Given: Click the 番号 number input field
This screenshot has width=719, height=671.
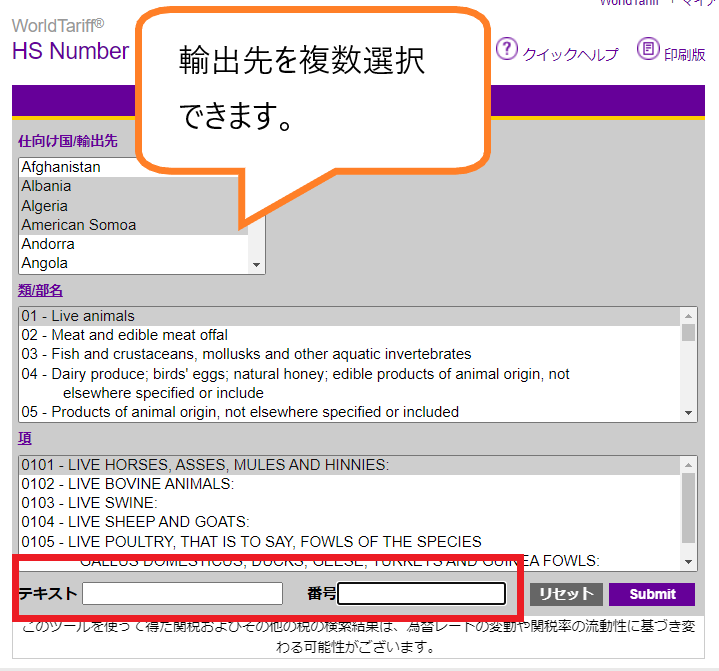Looking at the screenshot, I should click(x=421, y=594).
